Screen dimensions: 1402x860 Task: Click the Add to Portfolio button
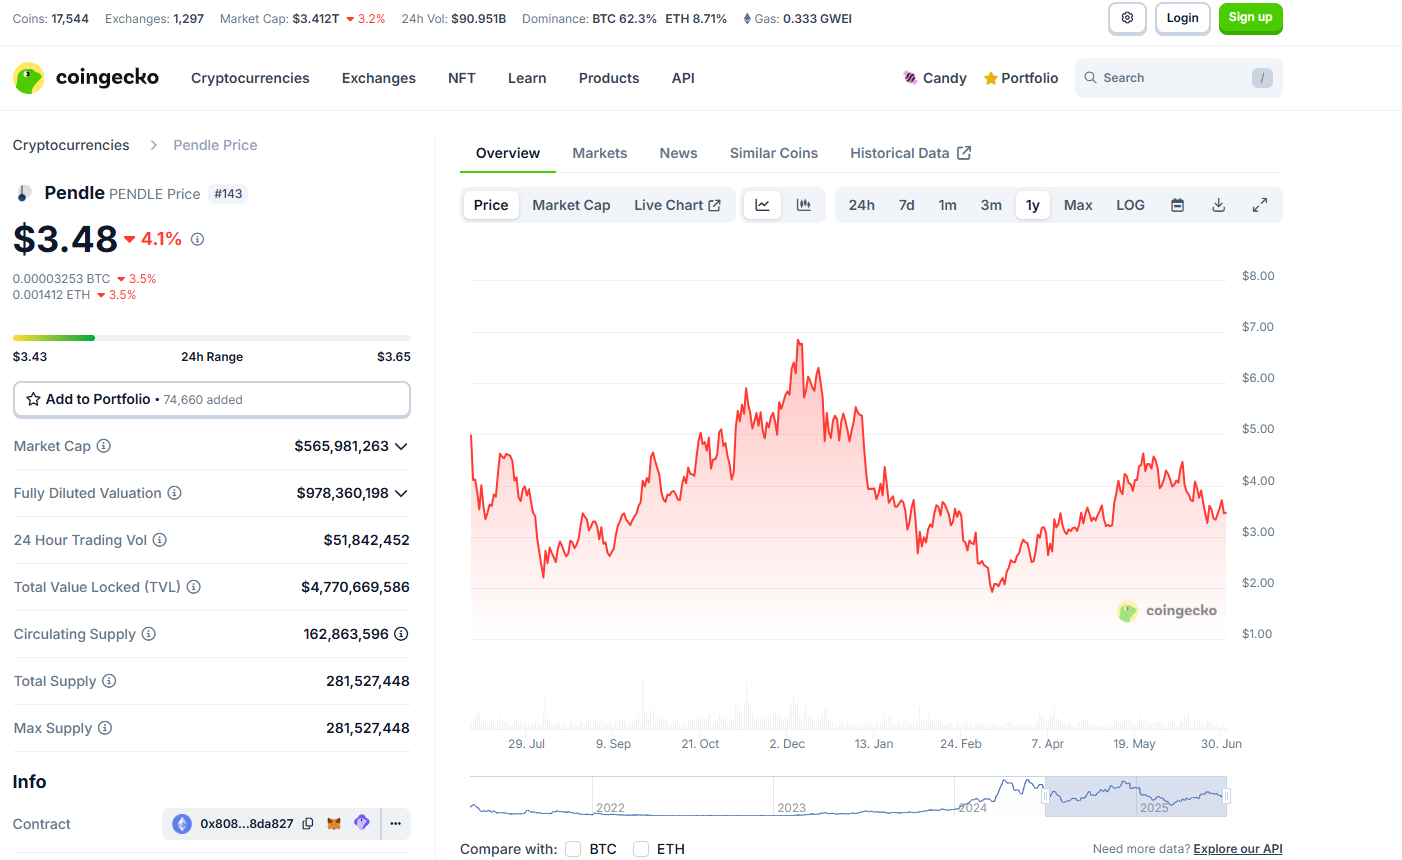pyautogui.click(x=212, y=399)
